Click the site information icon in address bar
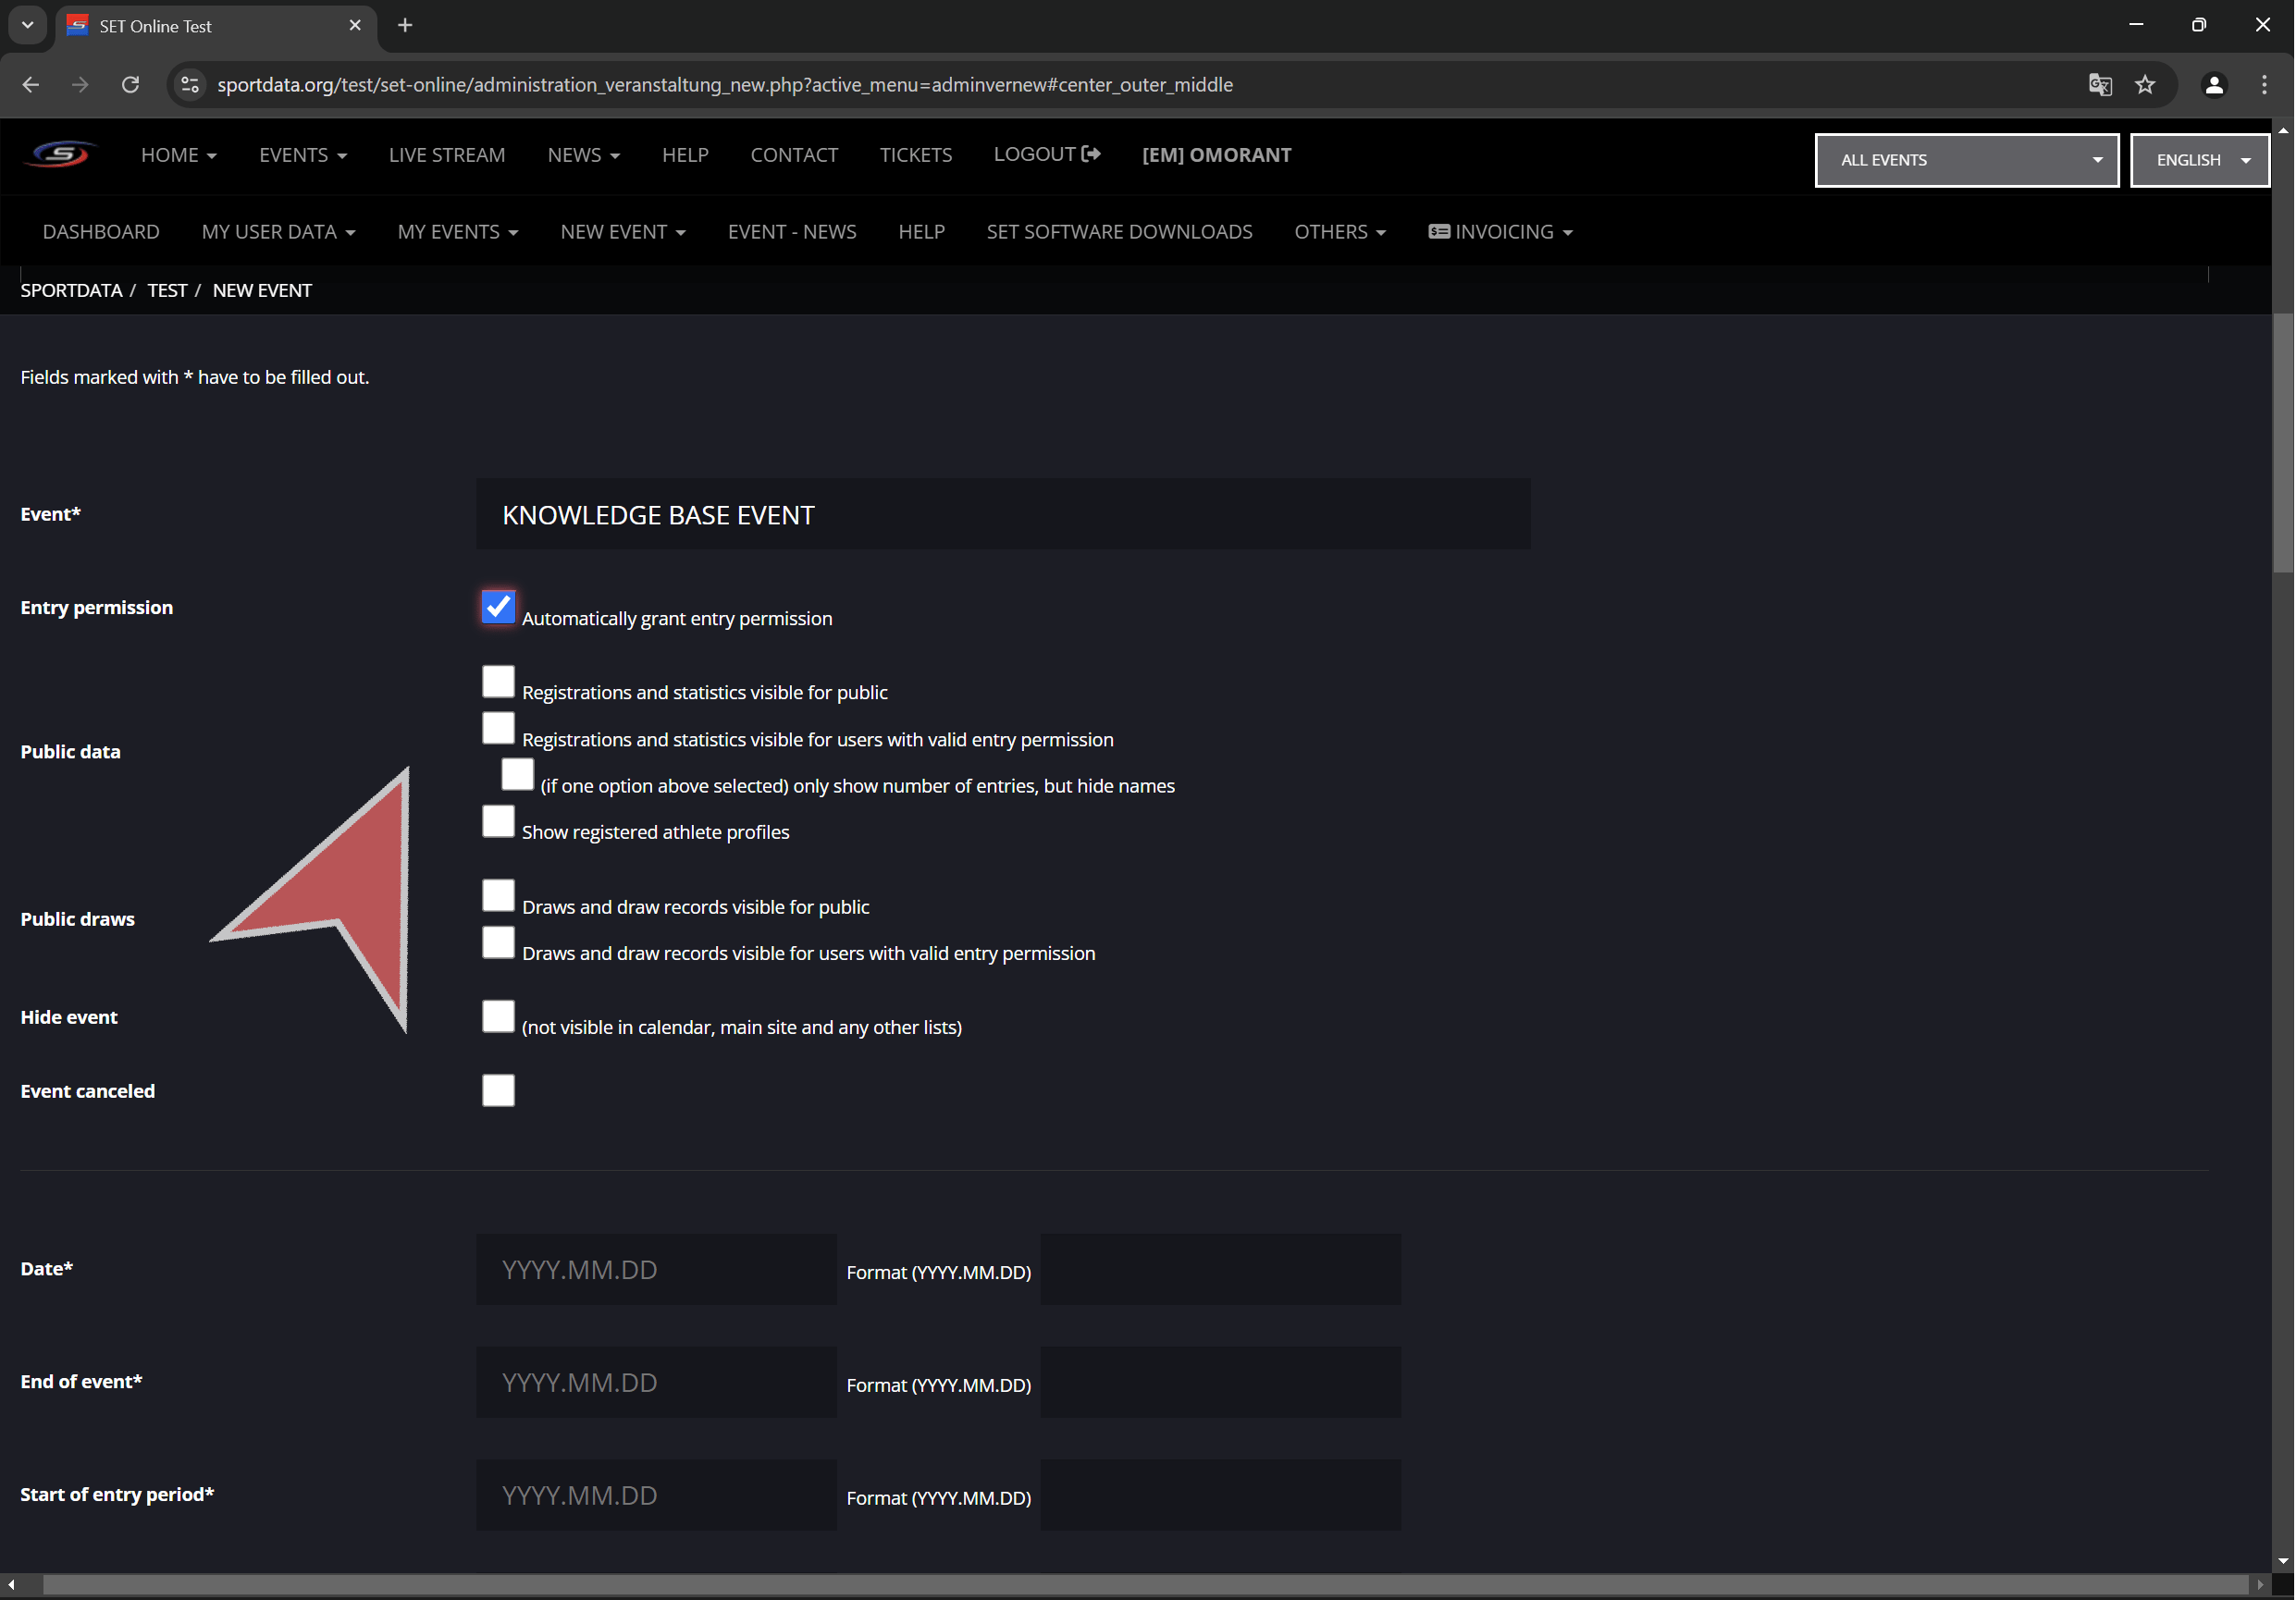 190,85
